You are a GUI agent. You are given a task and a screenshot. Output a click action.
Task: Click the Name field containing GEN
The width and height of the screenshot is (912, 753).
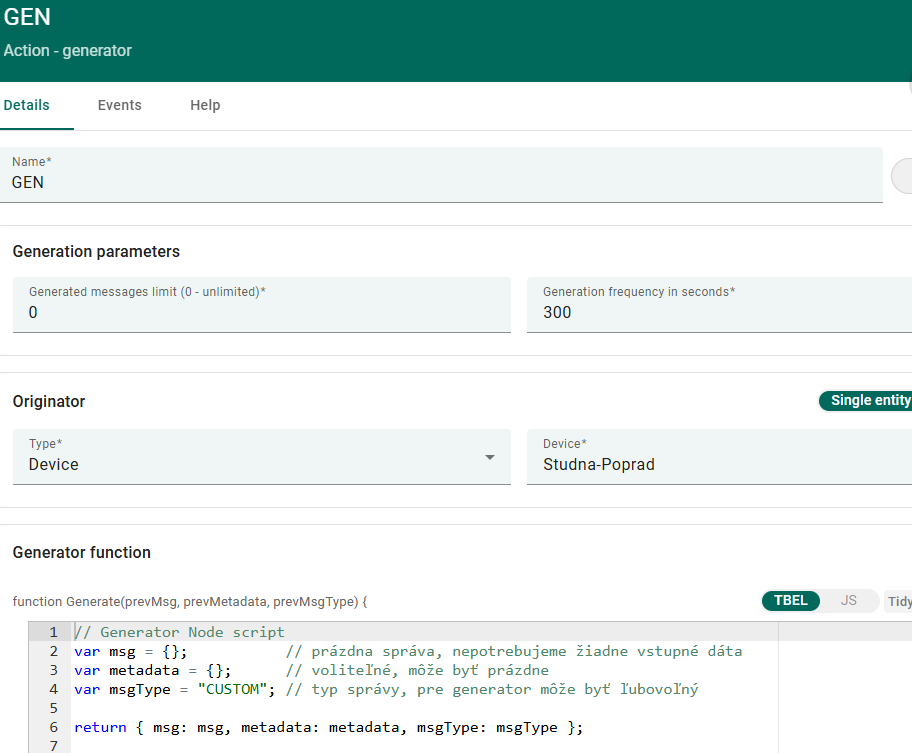click(x=440, y=182)
